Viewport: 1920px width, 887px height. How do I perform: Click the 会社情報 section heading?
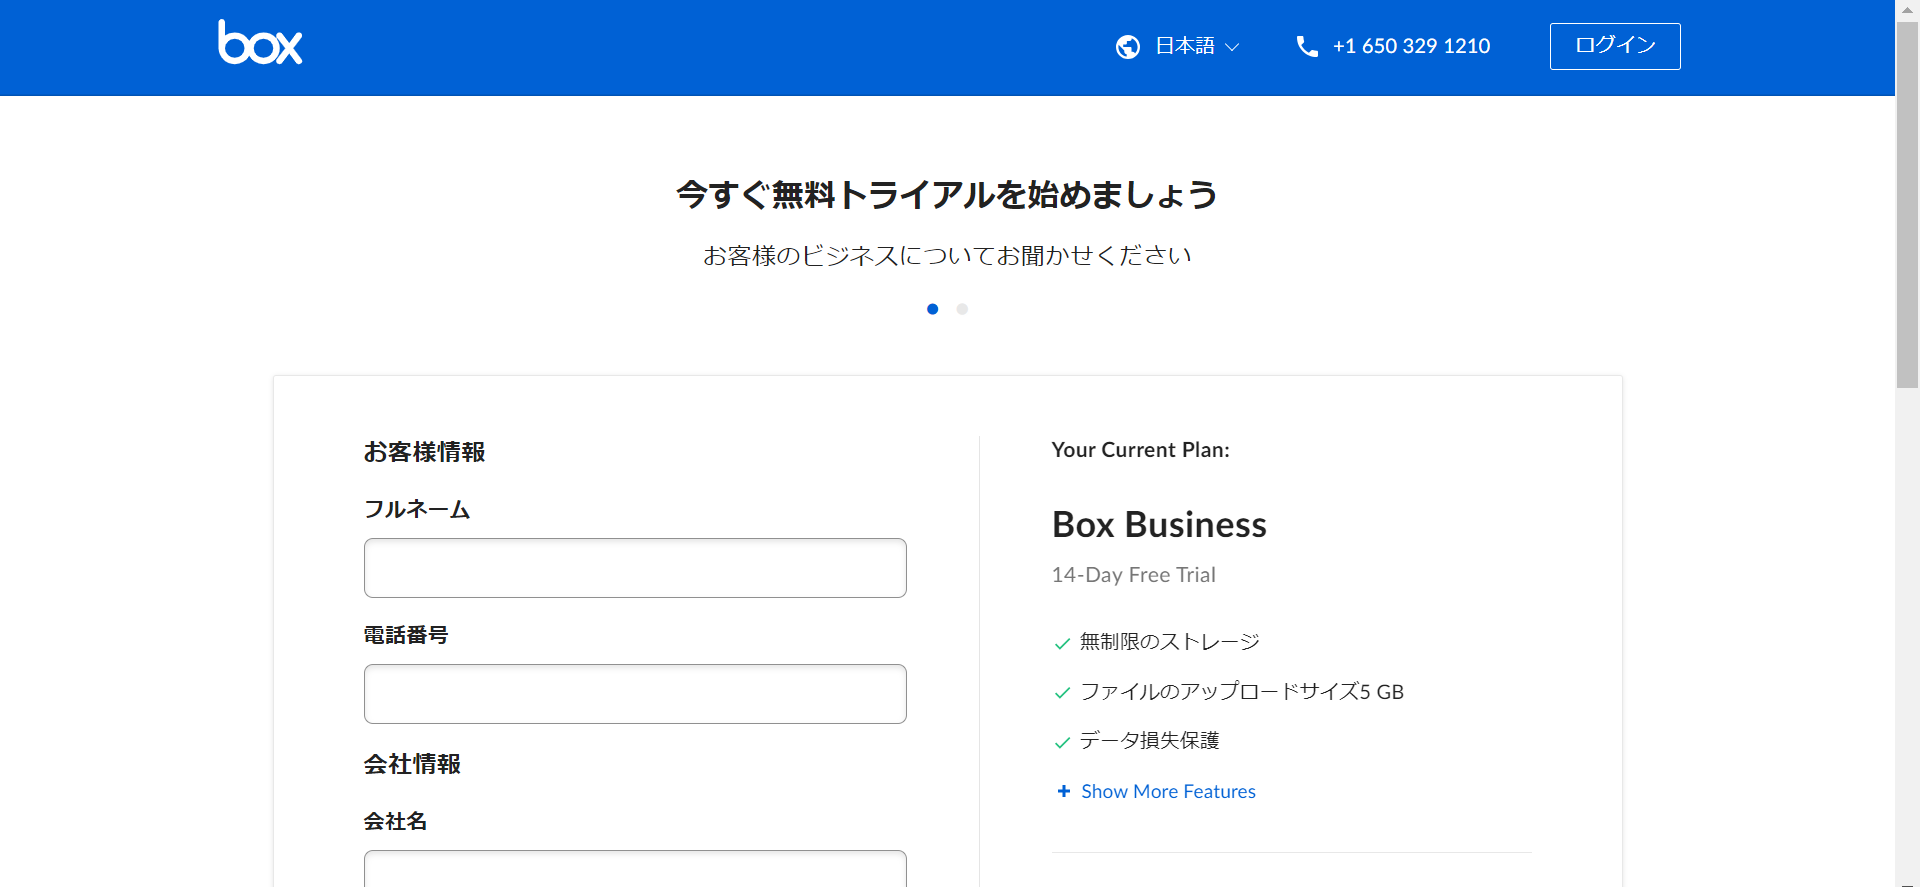[412, 764]
